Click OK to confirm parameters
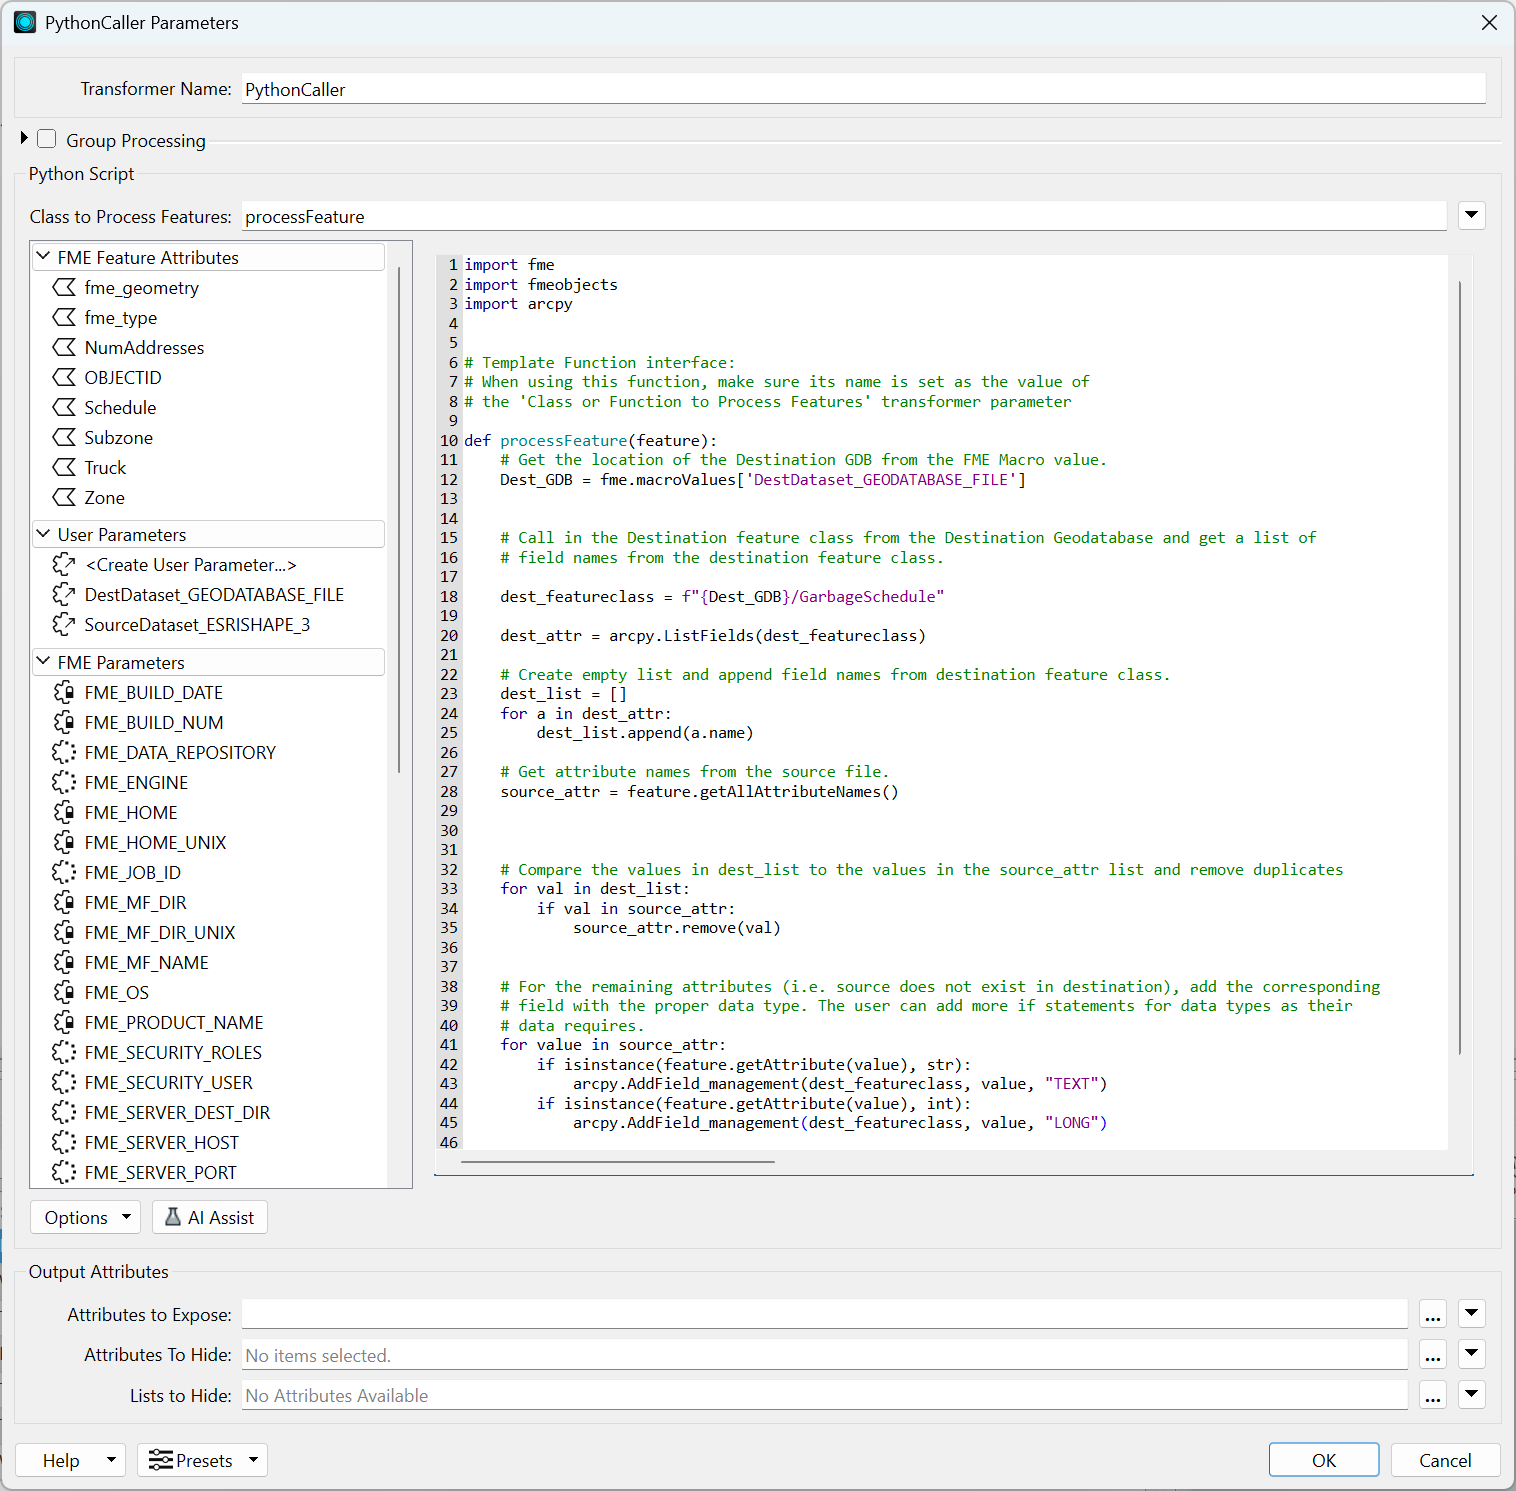The height and width of the screenshot is (1491, 1516). click(x=1323, y=1460)
